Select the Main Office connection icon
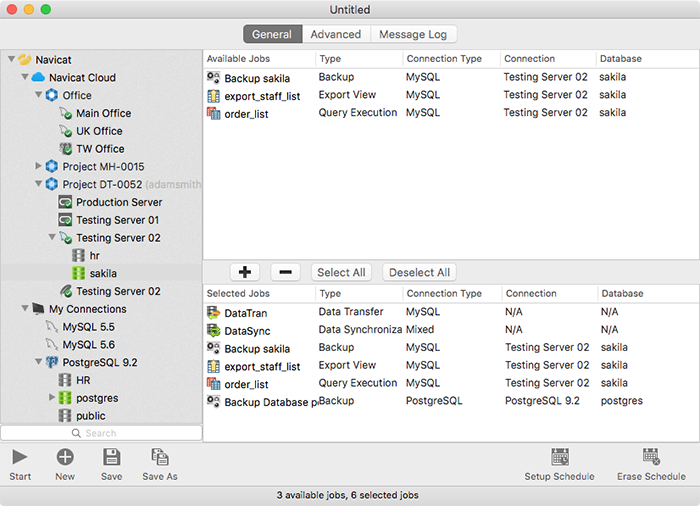 point(66,113)
